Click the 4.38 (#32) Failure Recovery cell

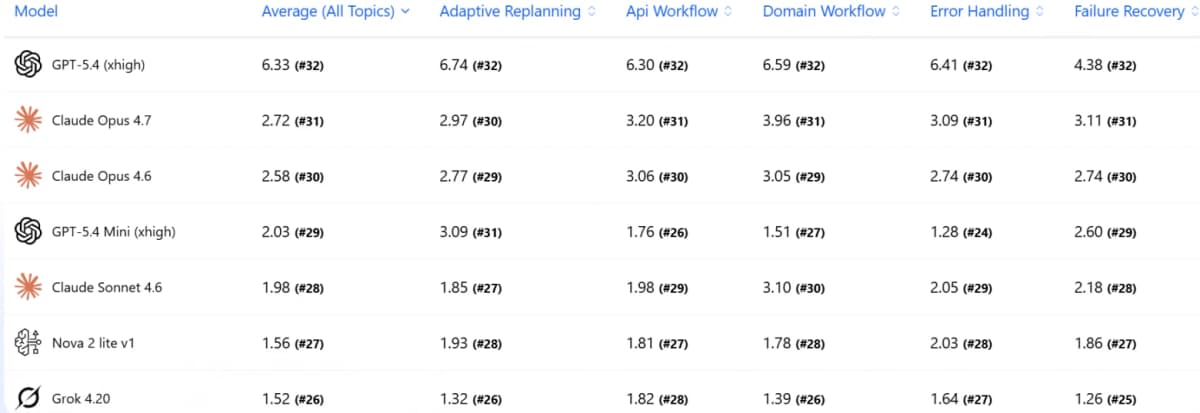[x=1105, y=65]
